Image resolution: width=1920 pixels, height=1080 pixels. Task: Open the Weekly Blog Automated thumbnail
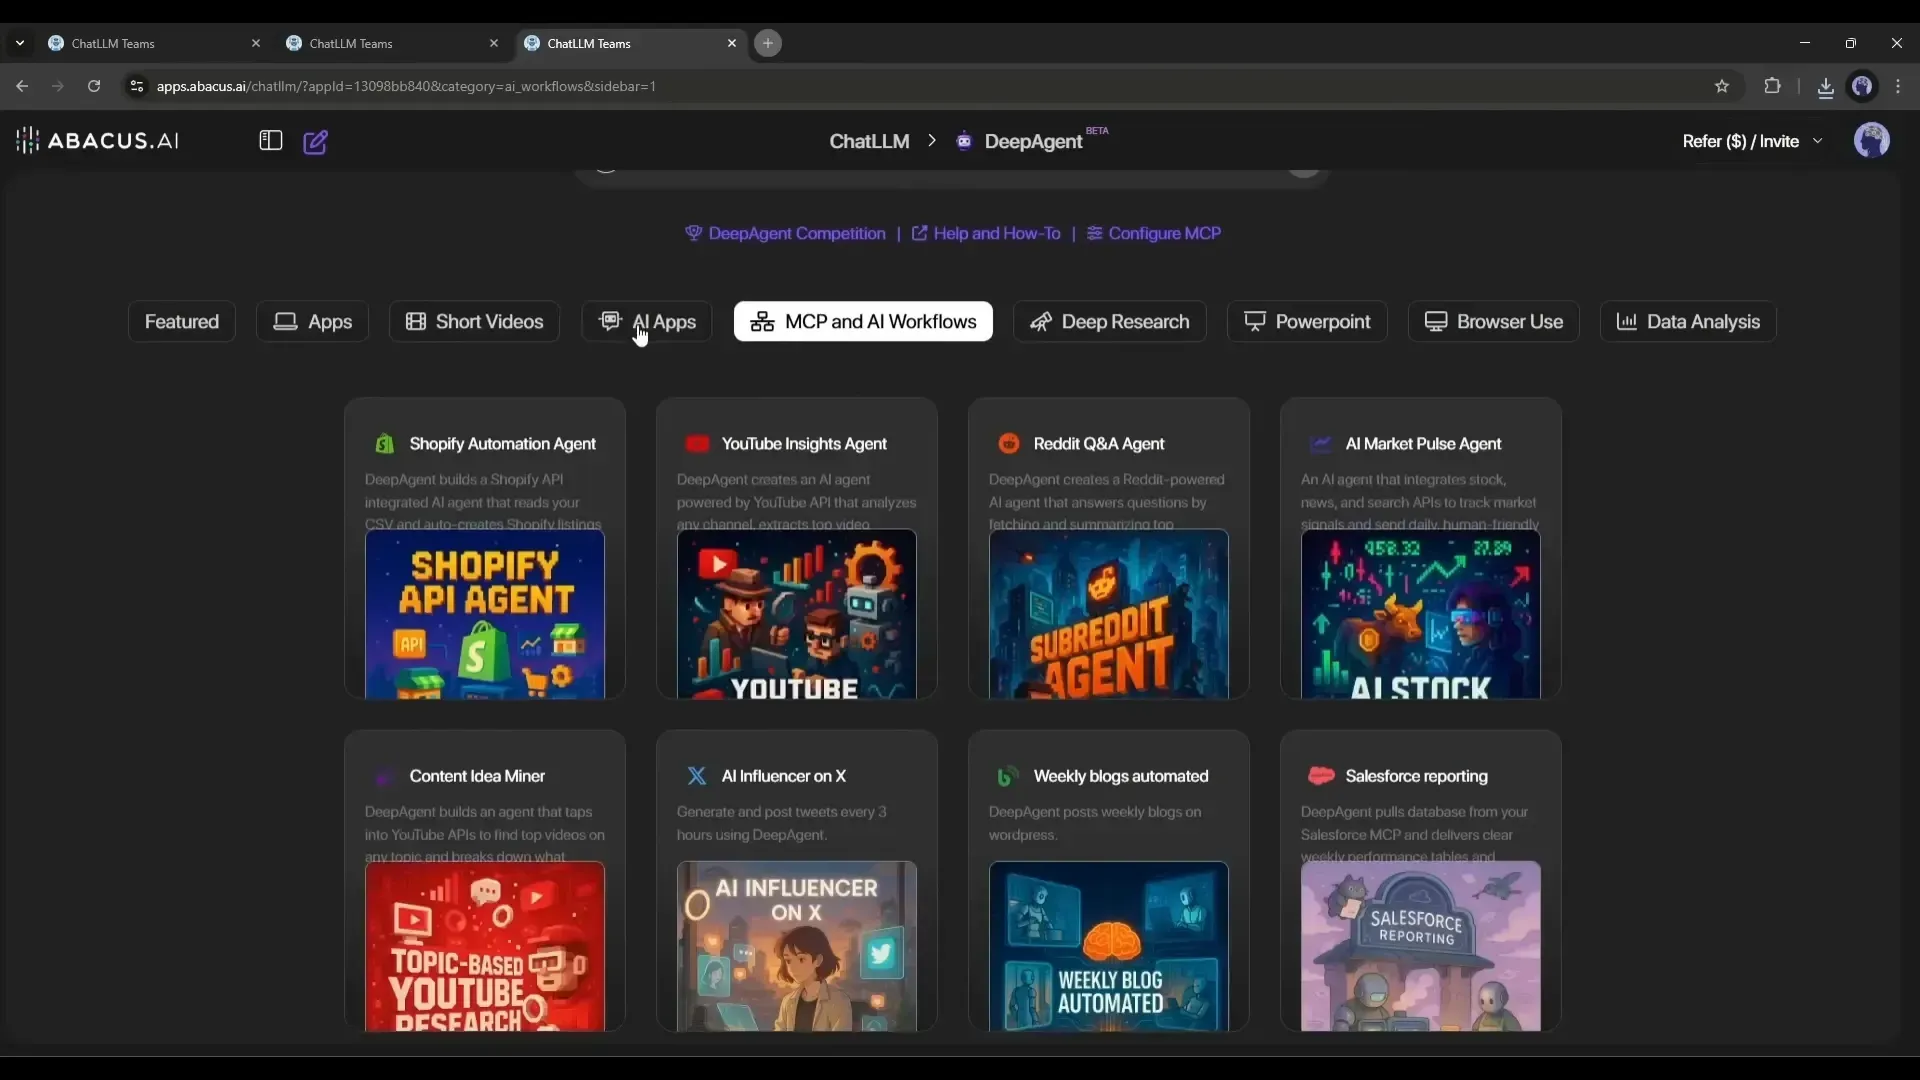click(1109, 946)
